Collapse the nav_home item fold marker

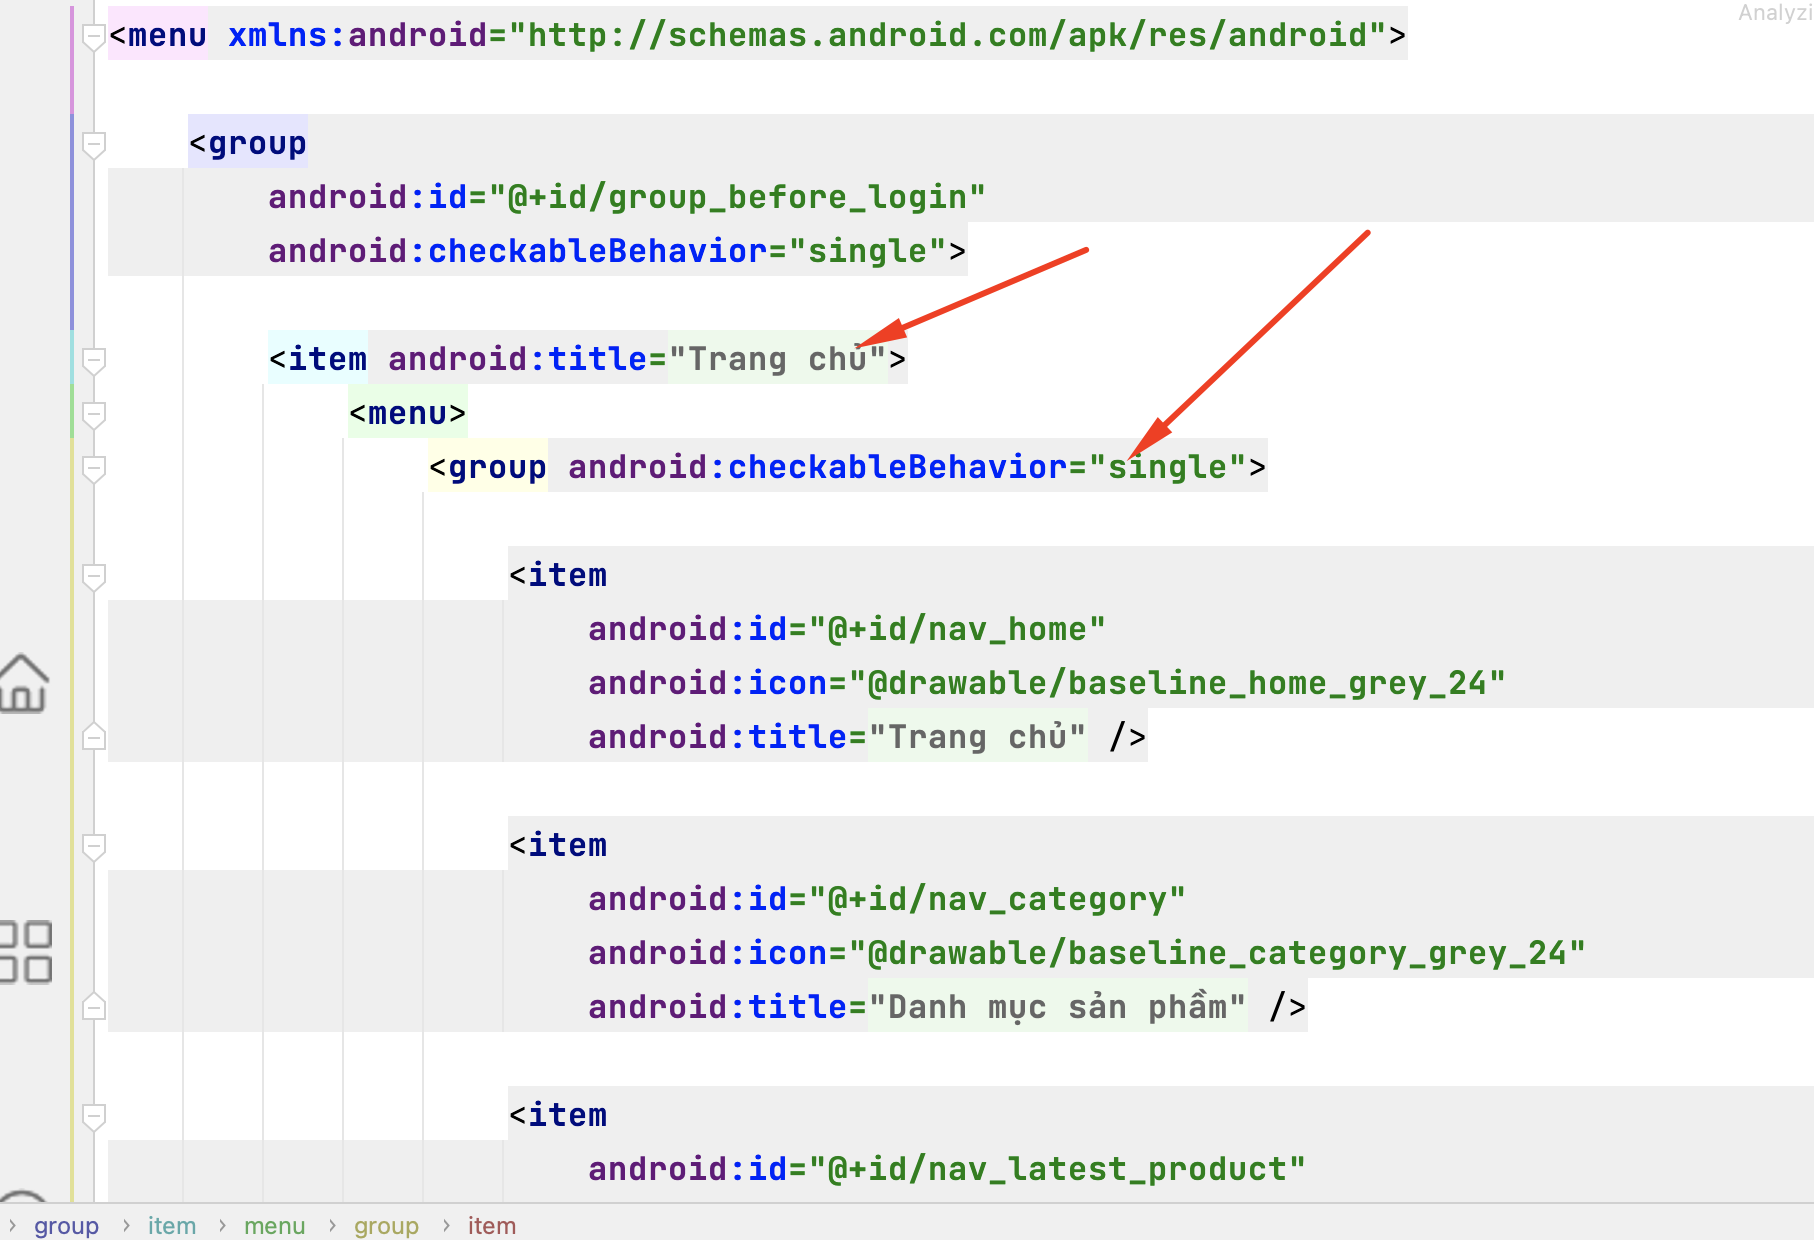93,577
